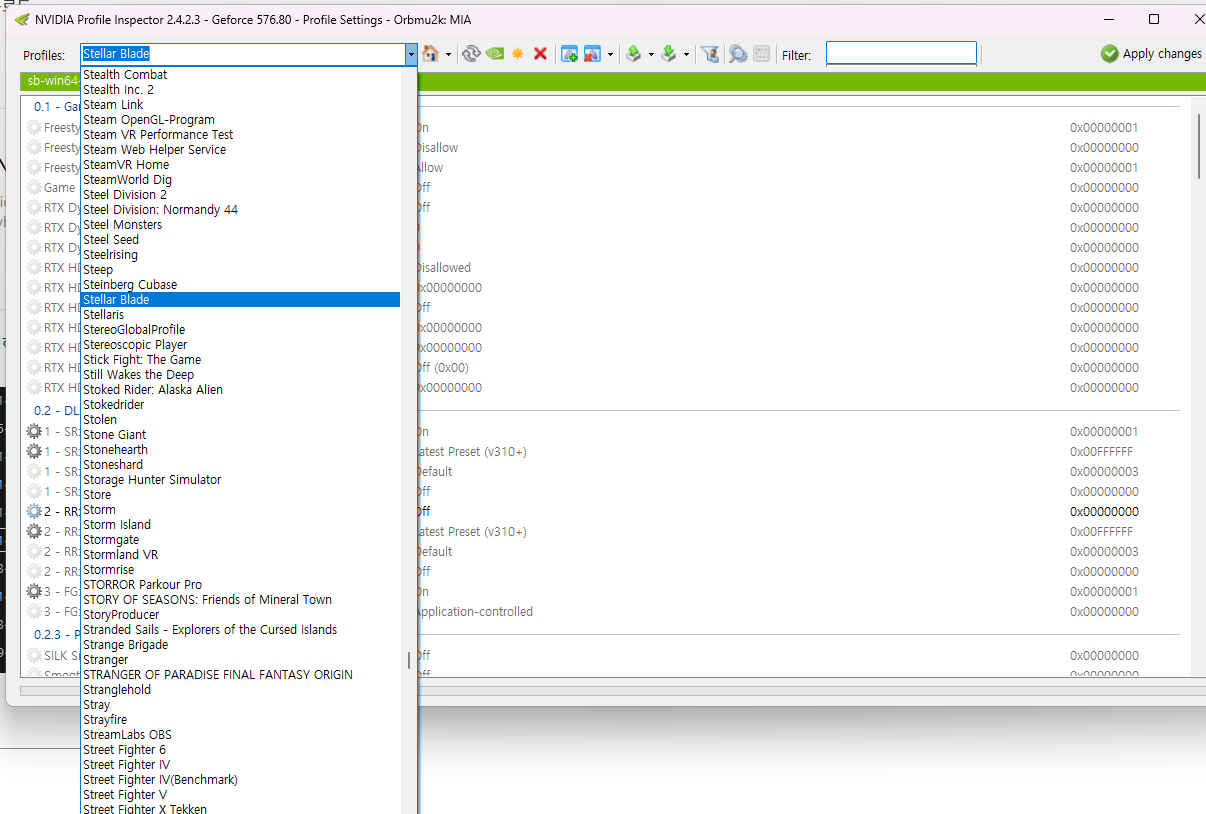Click the Disallowed setting value

coord(443,268)
